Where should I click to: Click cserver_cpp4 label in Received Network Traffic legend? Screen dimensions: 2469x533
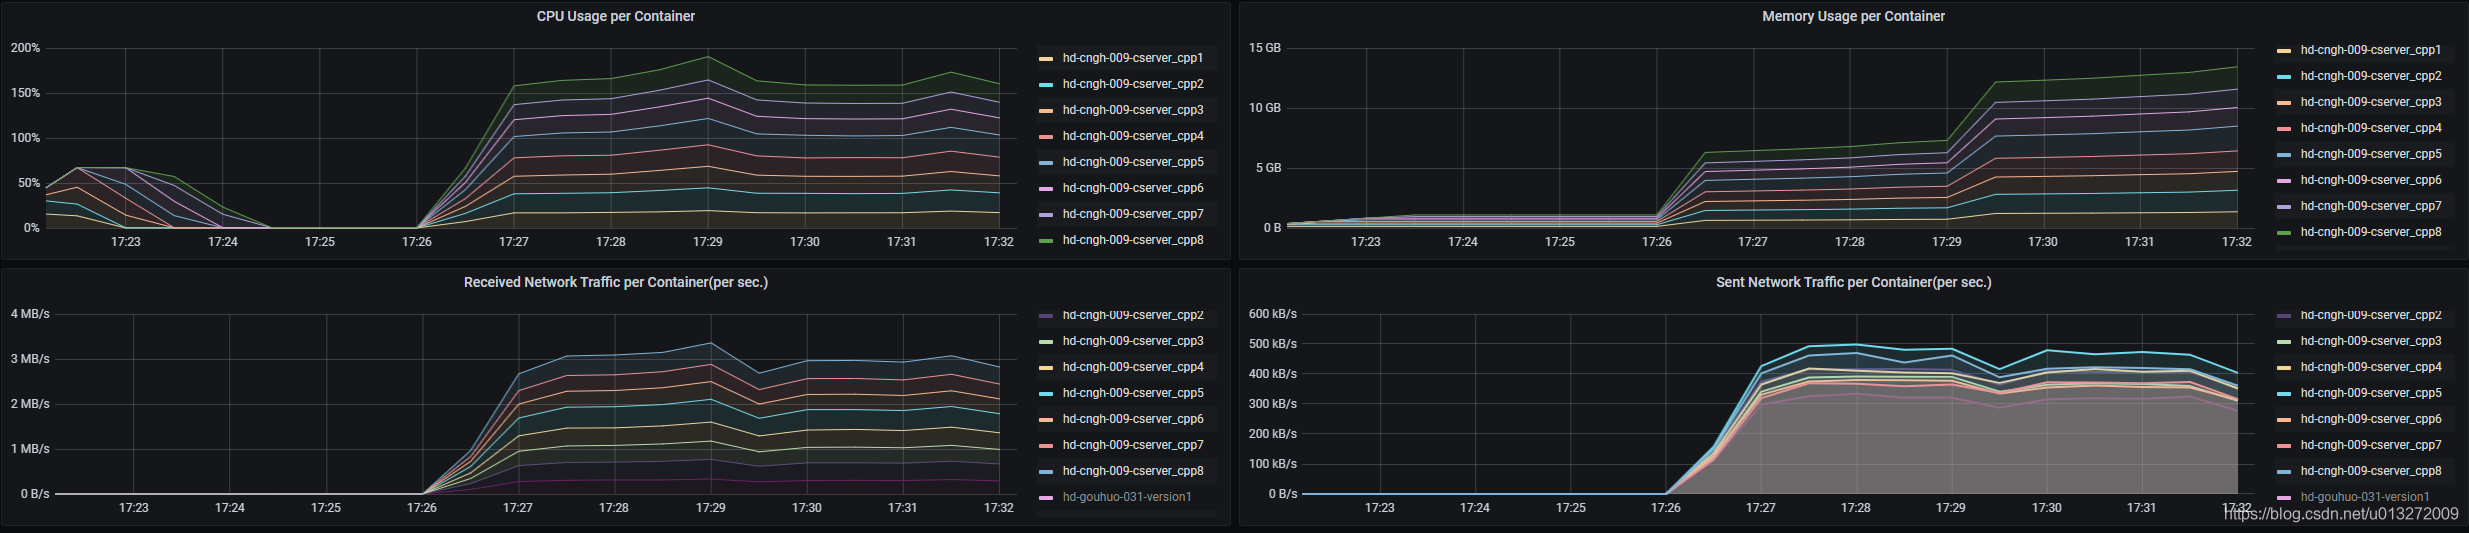1133,367
